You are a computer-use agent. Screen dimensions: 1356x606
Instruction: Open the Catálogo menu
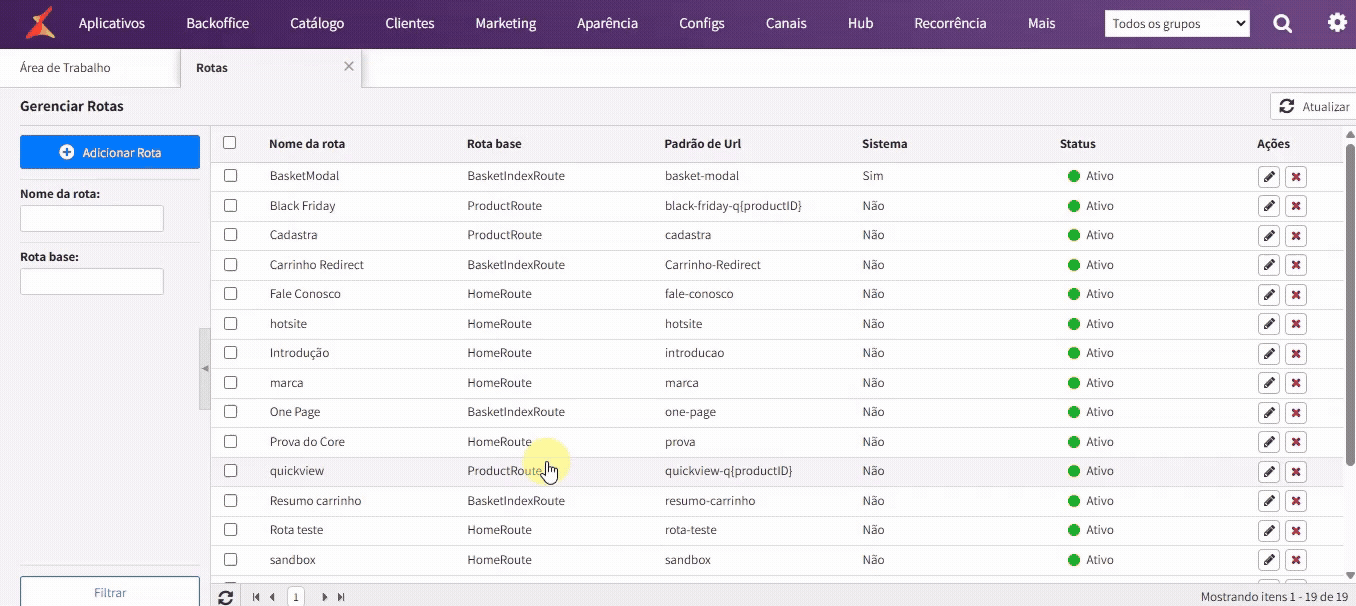click(317, 23)
